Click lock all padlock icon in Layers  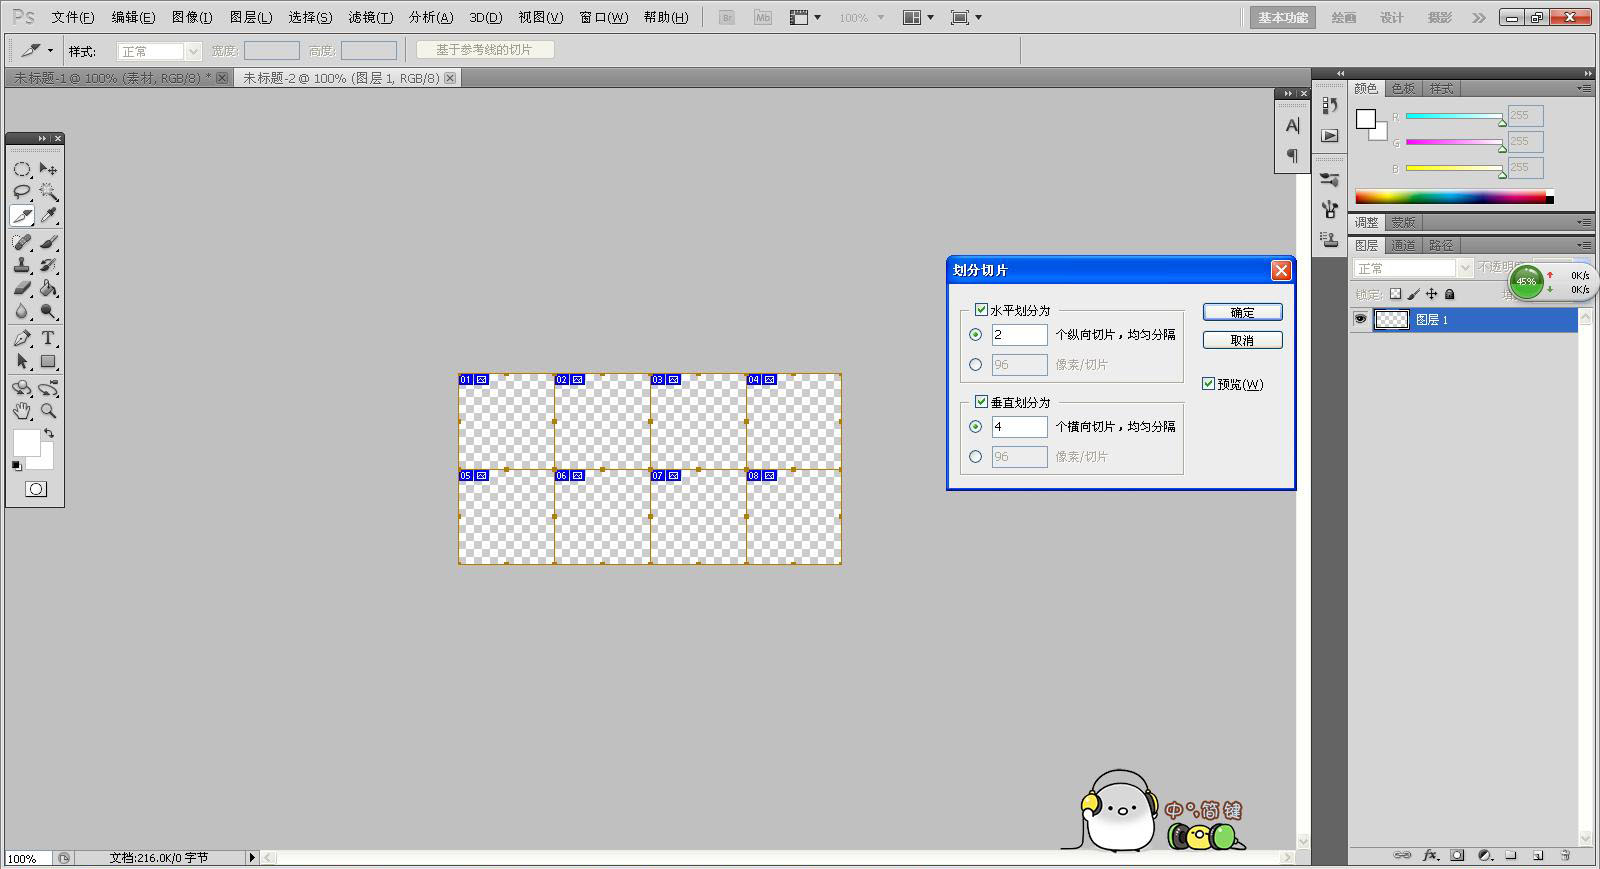(1450, 294)
